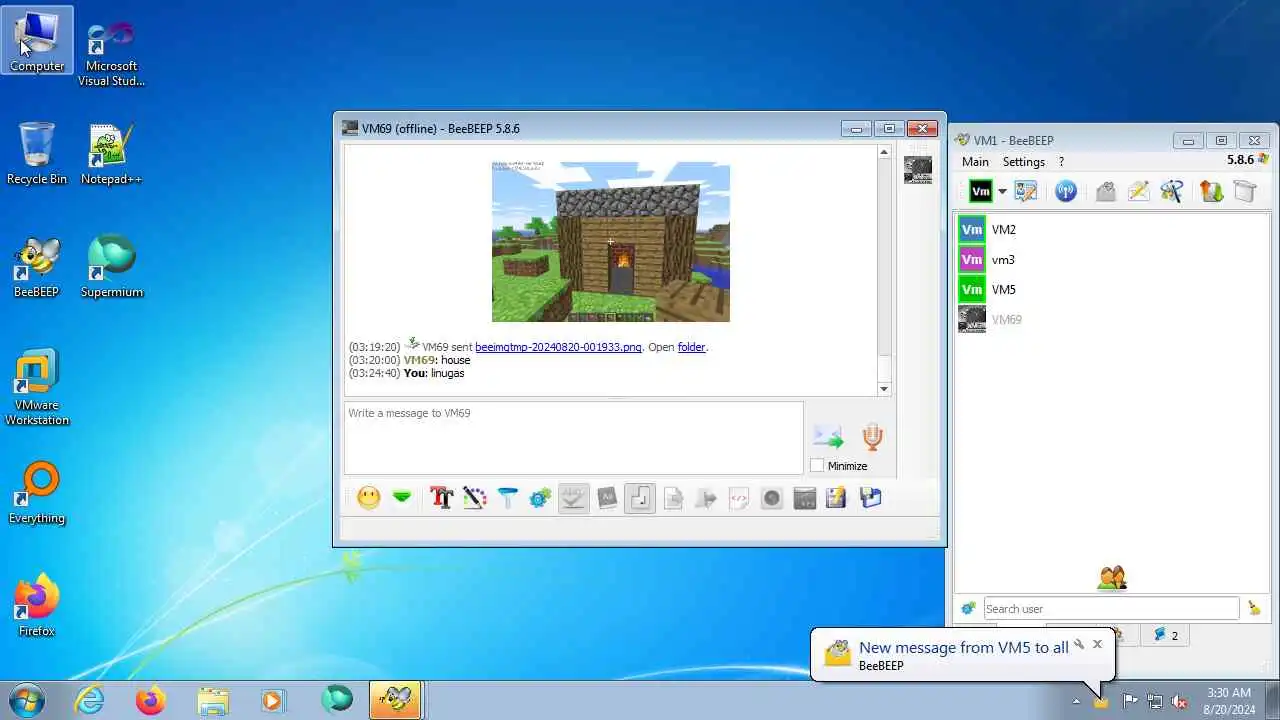Open the file transfer up-down arrows icon
Image resolution: width=1280 pixels, height=720 pixels.
(1211, 191)
